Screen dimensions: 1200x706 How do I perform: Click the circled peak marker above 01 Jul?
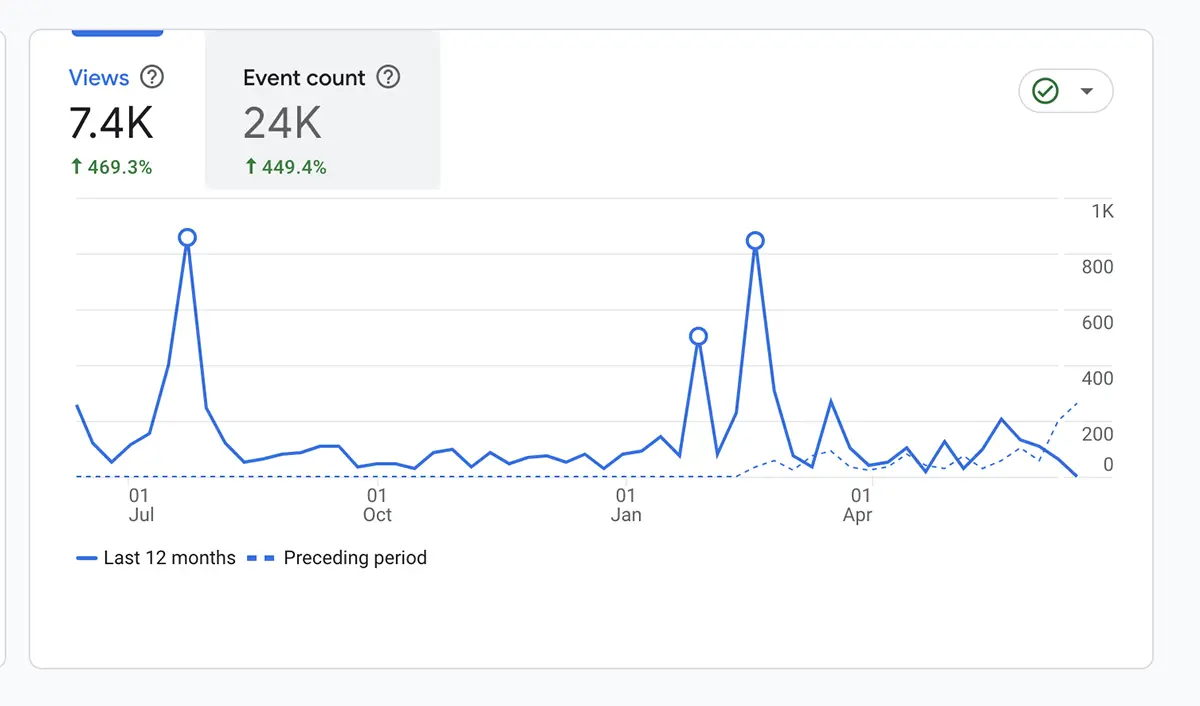pyautogui.click(x=187, y=237)
